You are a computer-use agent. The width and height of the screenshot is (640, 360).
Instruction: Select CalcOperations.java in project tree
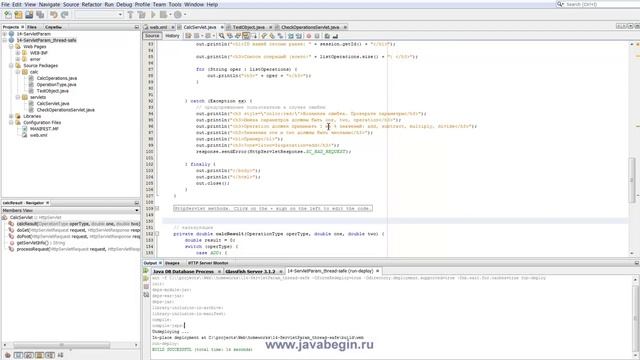[57, 78]
